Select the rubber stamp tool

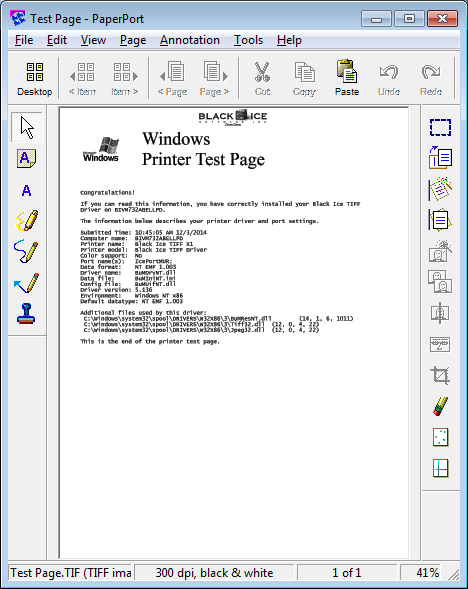point(26,314)
